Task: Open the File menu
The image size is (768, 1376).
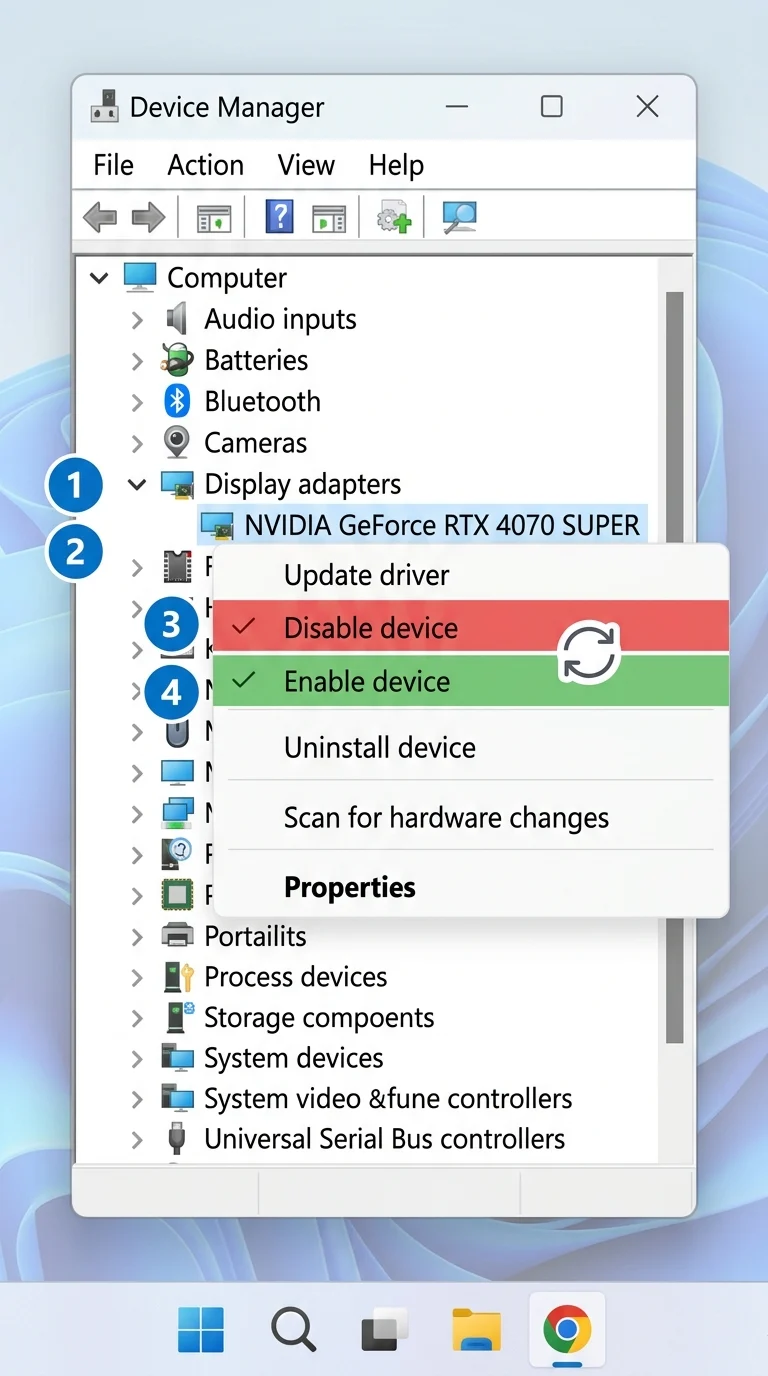Action: tap(113, 165)
